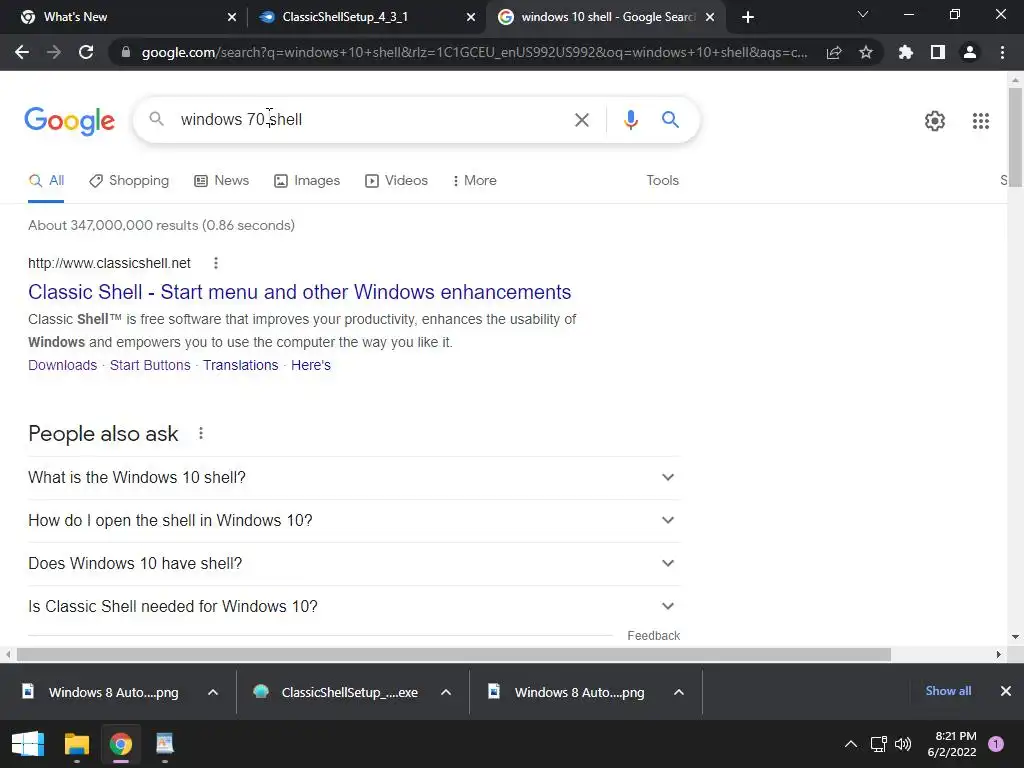Open network status tray icon
The width and height of the screenshot is (1024, 768).
pyautogui.click(x=878, y=744)
